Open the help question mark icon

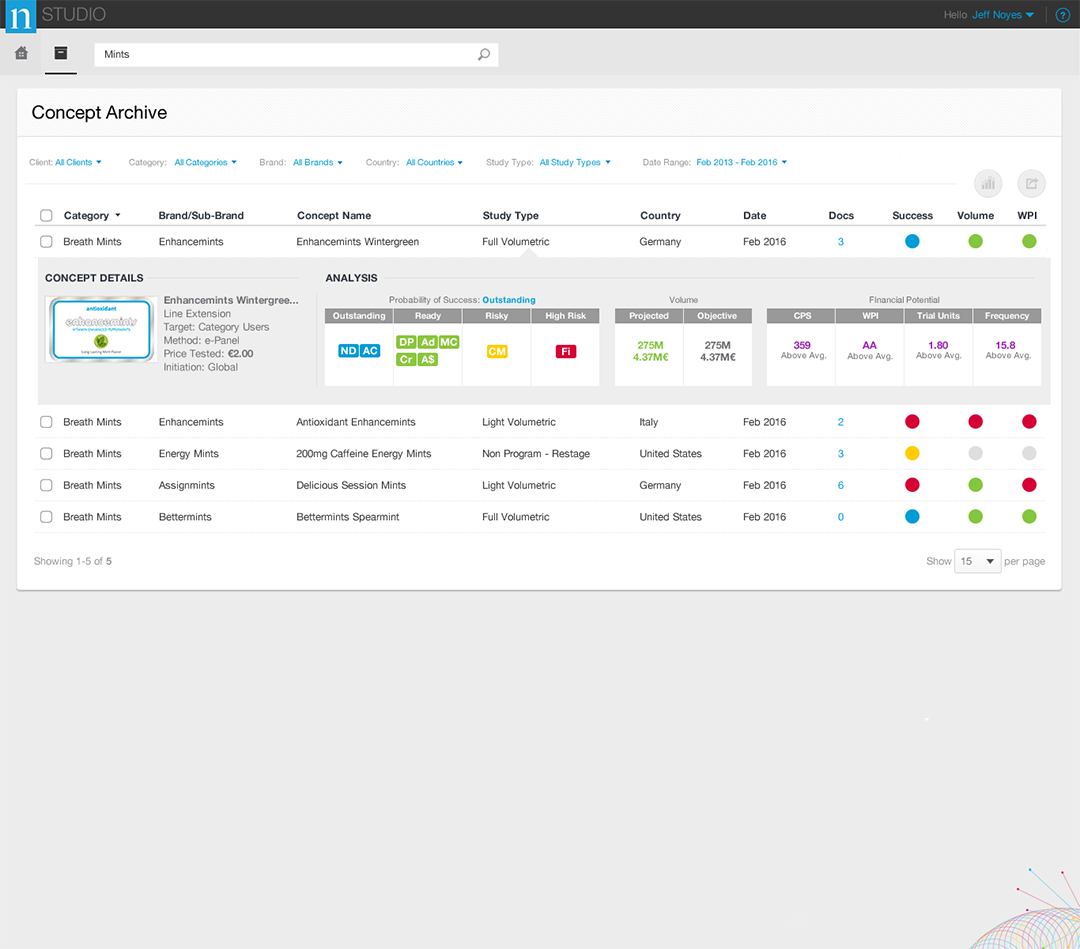coord(1063,14)
